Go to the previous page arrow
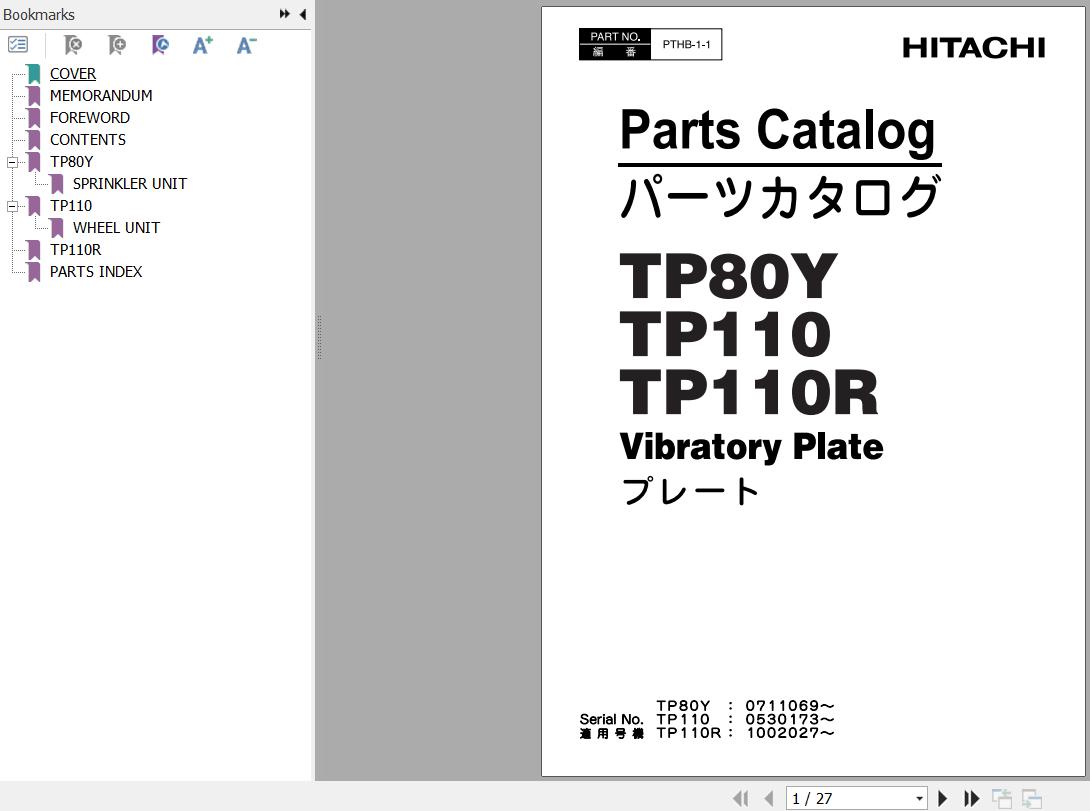Screen dimensions: 1090x811 coord(768,798)
